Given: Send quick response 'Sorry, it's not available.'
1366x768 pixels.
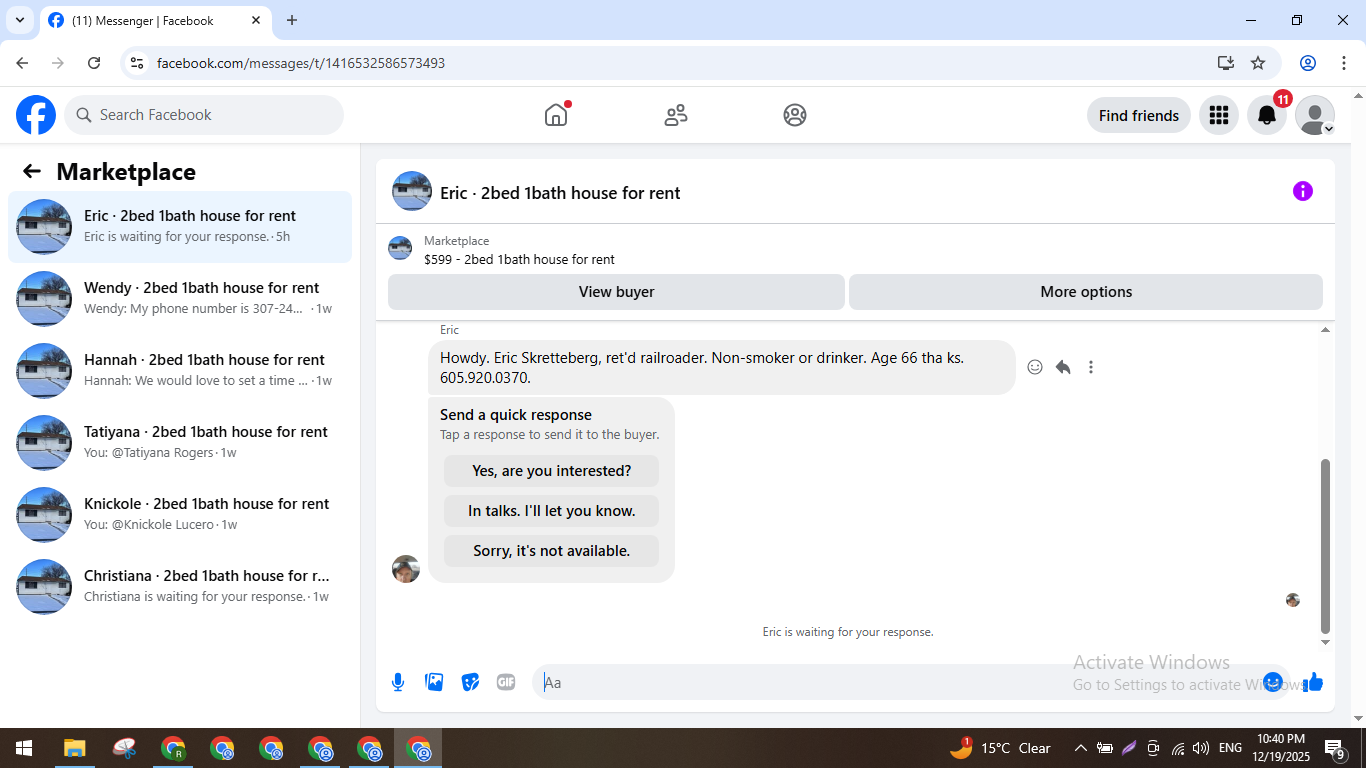Looking at the screenshot, I should [x=552, y=551].
